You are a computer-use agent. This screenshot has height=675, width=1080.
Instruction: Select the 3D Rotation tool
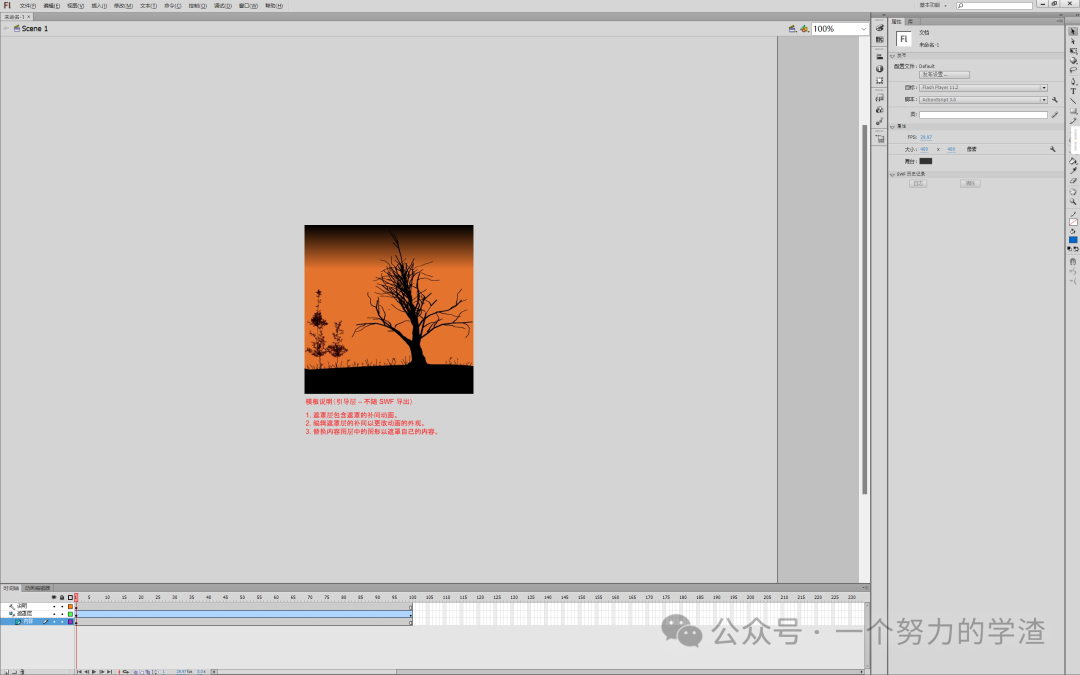coord(1072,60)
